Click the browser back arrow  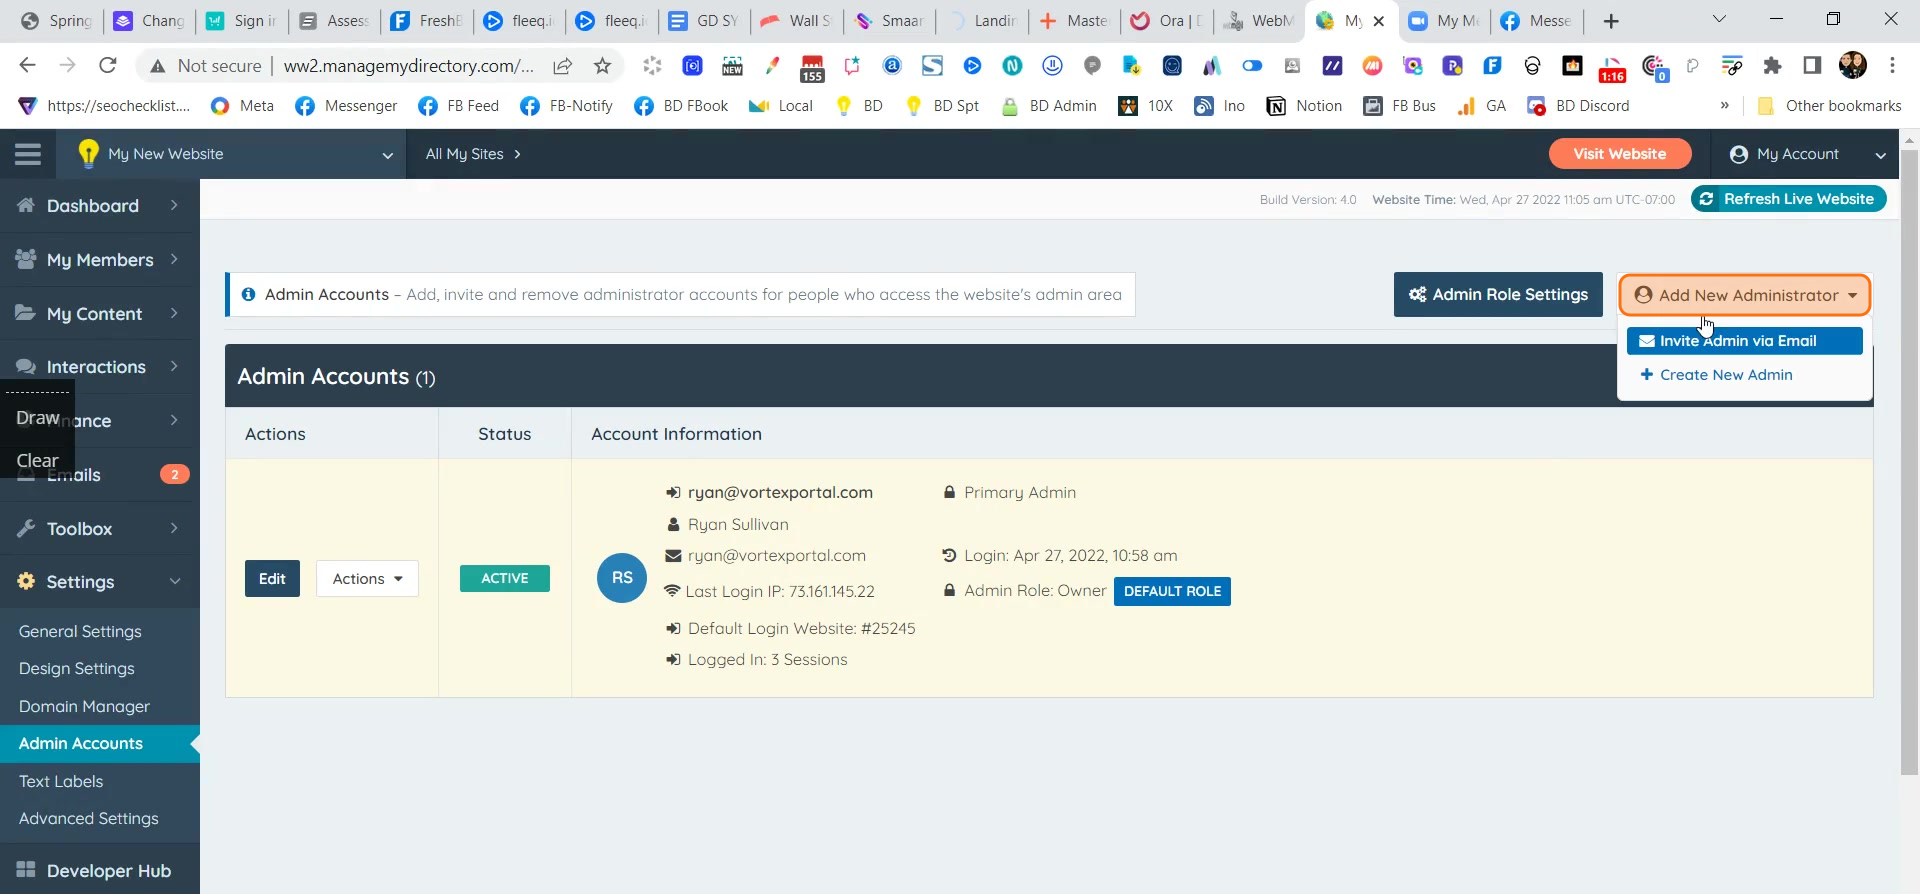coord(27,66)
